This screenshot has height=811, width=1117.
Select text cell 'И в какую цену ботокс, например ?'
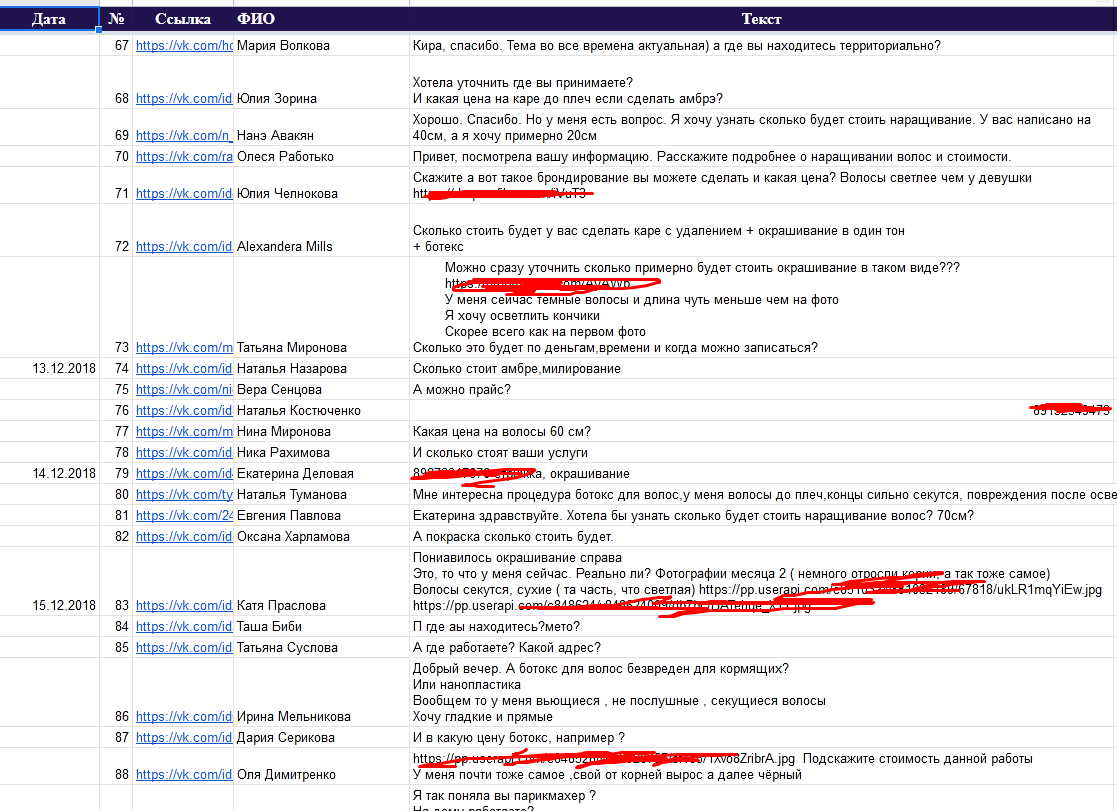pos(763,738)
